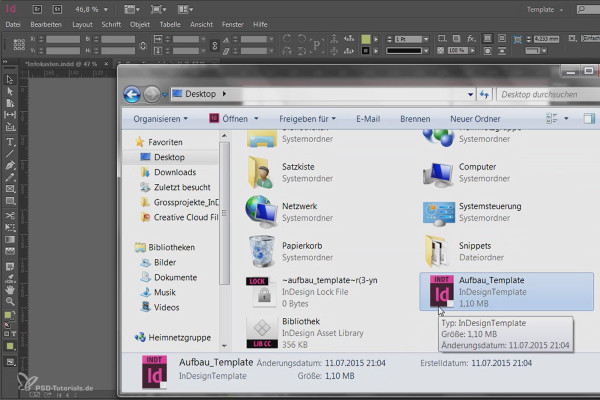Select the Eyedropper tool
This screenshot has width=600, height=400.
point(10,278)
